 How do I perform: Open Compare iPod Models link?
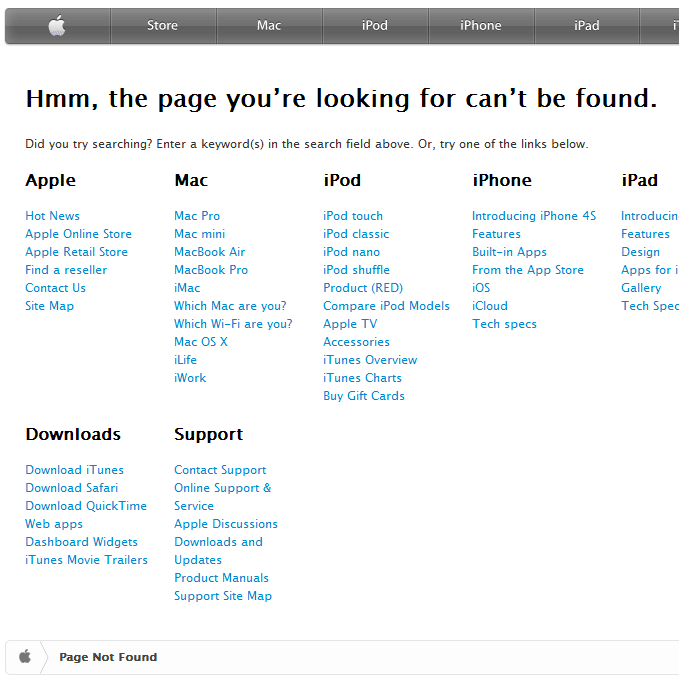click(x=386, y=306)
